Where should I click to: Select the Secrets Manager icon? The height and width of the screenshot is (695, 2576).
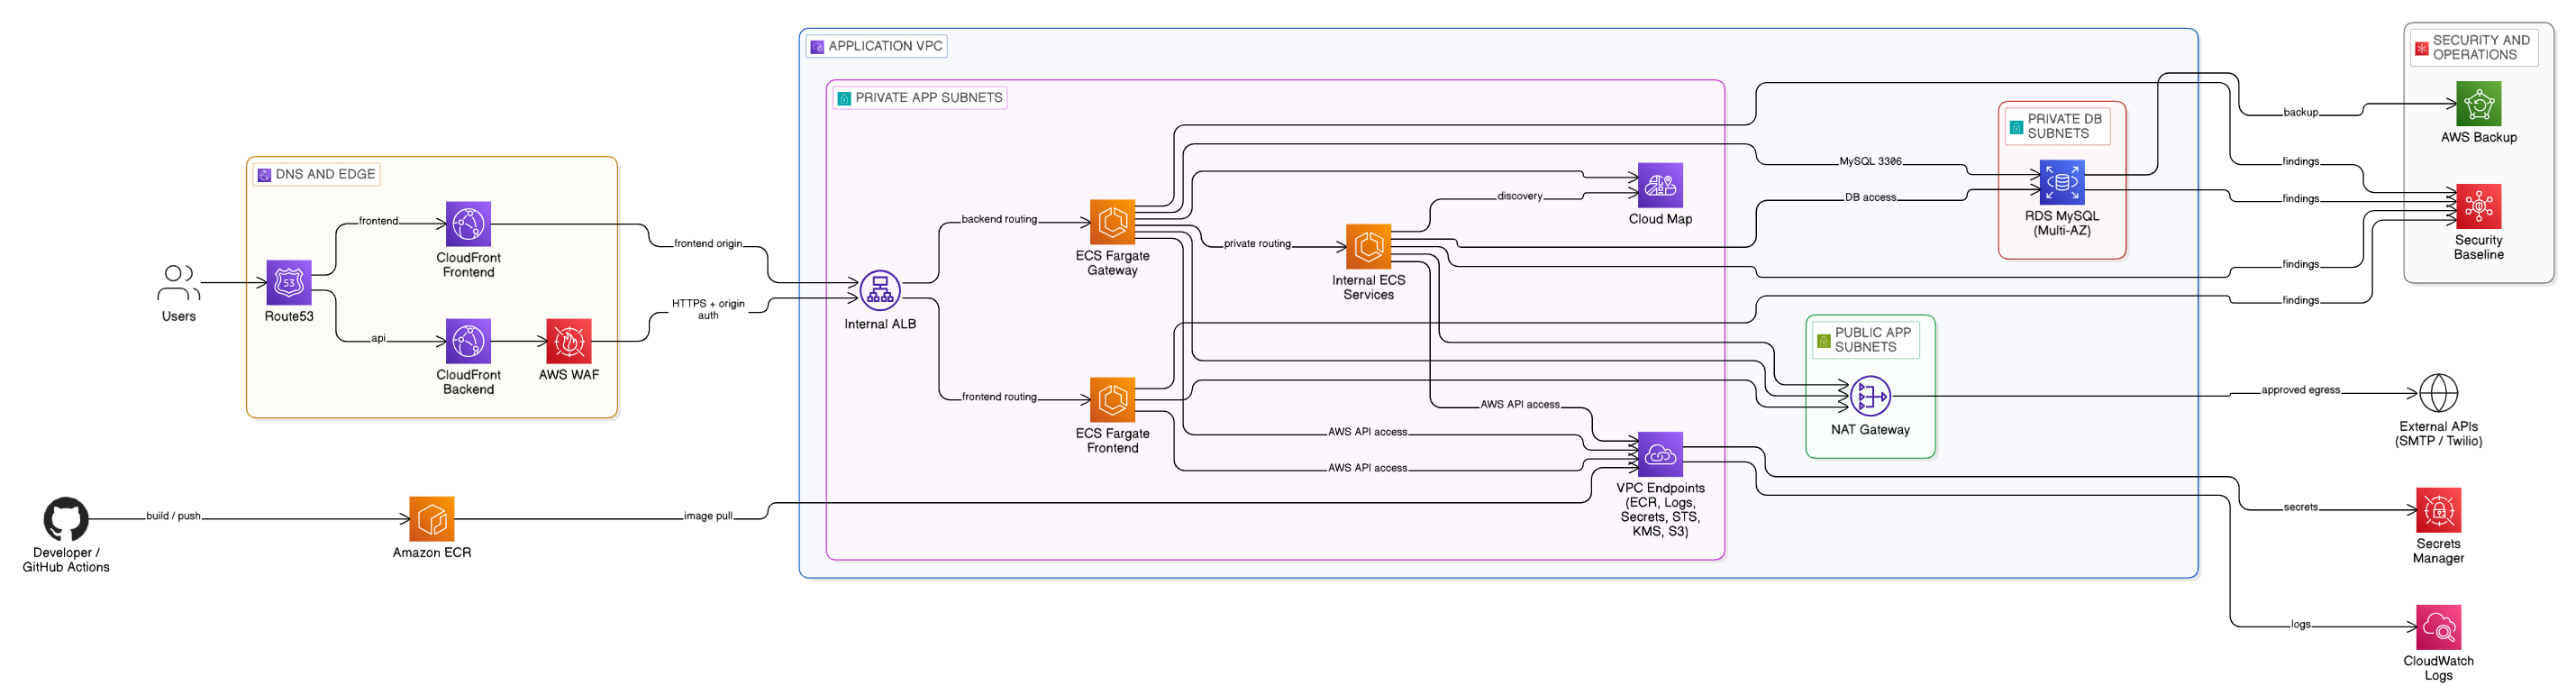(x=2438, y=510)
